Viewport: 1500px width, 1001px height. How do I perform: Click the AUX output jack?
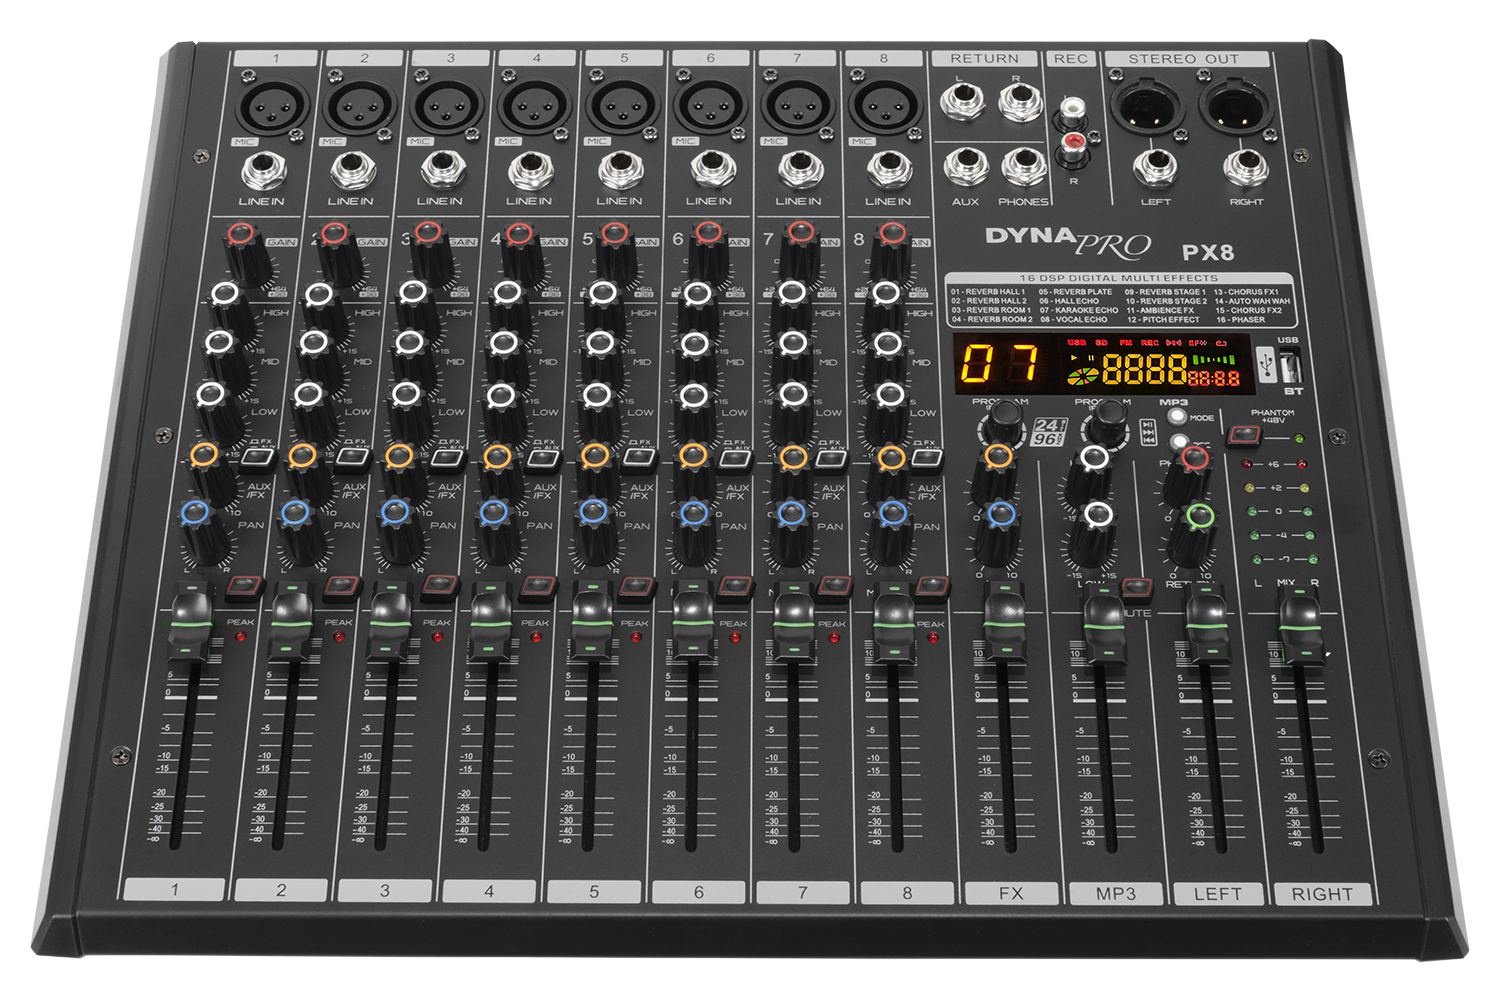(x=966, y=166)
